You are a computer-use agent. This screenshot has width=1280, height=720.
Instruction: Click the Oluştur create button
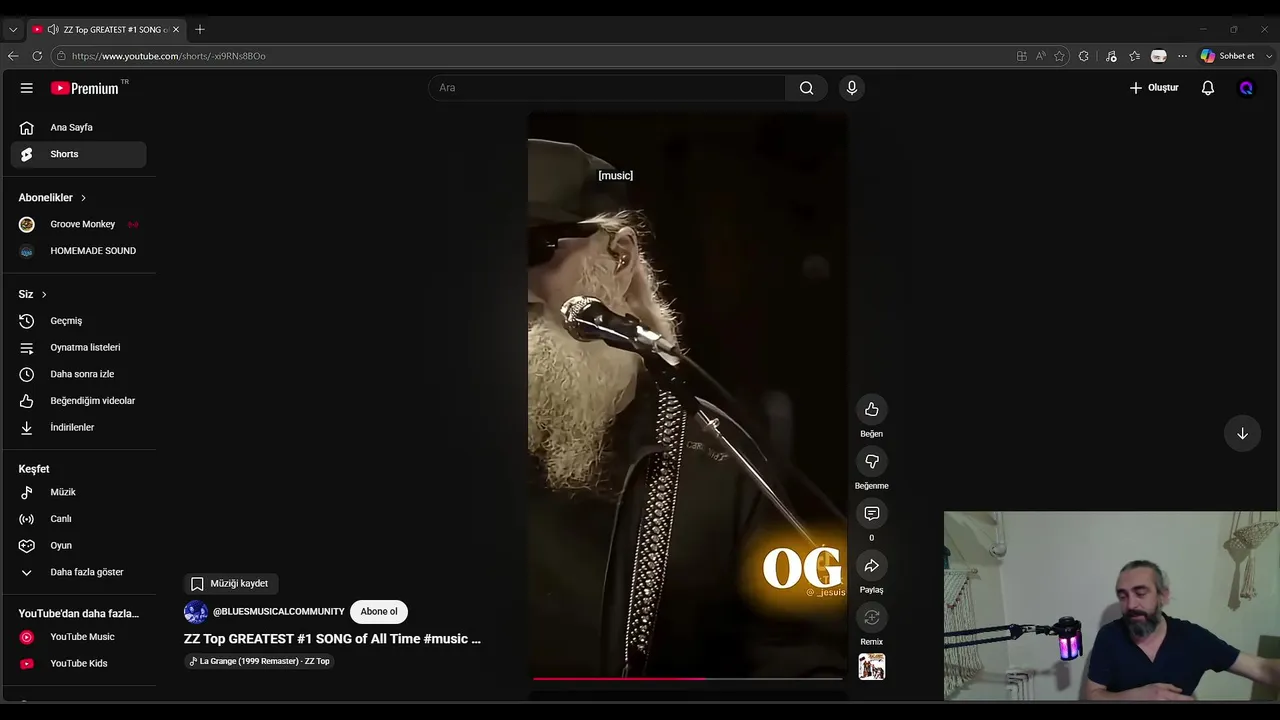tap(1154, 88)
